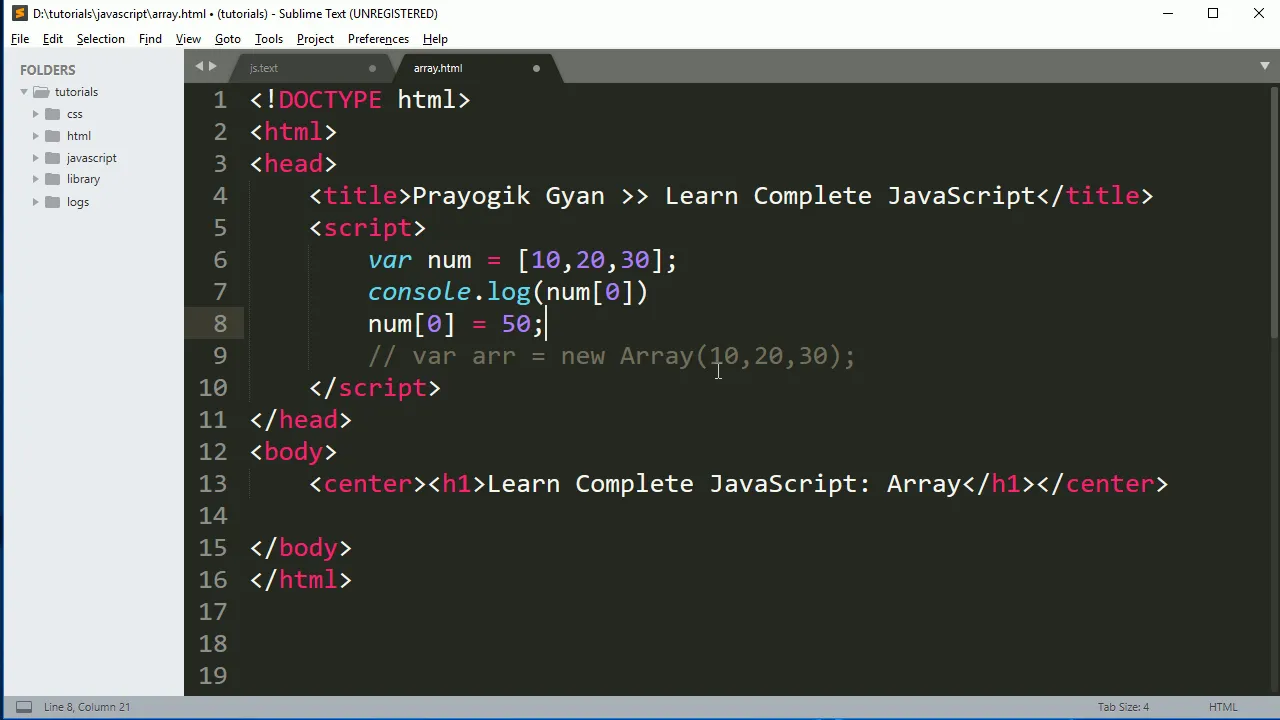Go to previous tab with left arrow
Image resolution: width=1280 pixels, height=720 pixels.
click(x=199, y=67)
